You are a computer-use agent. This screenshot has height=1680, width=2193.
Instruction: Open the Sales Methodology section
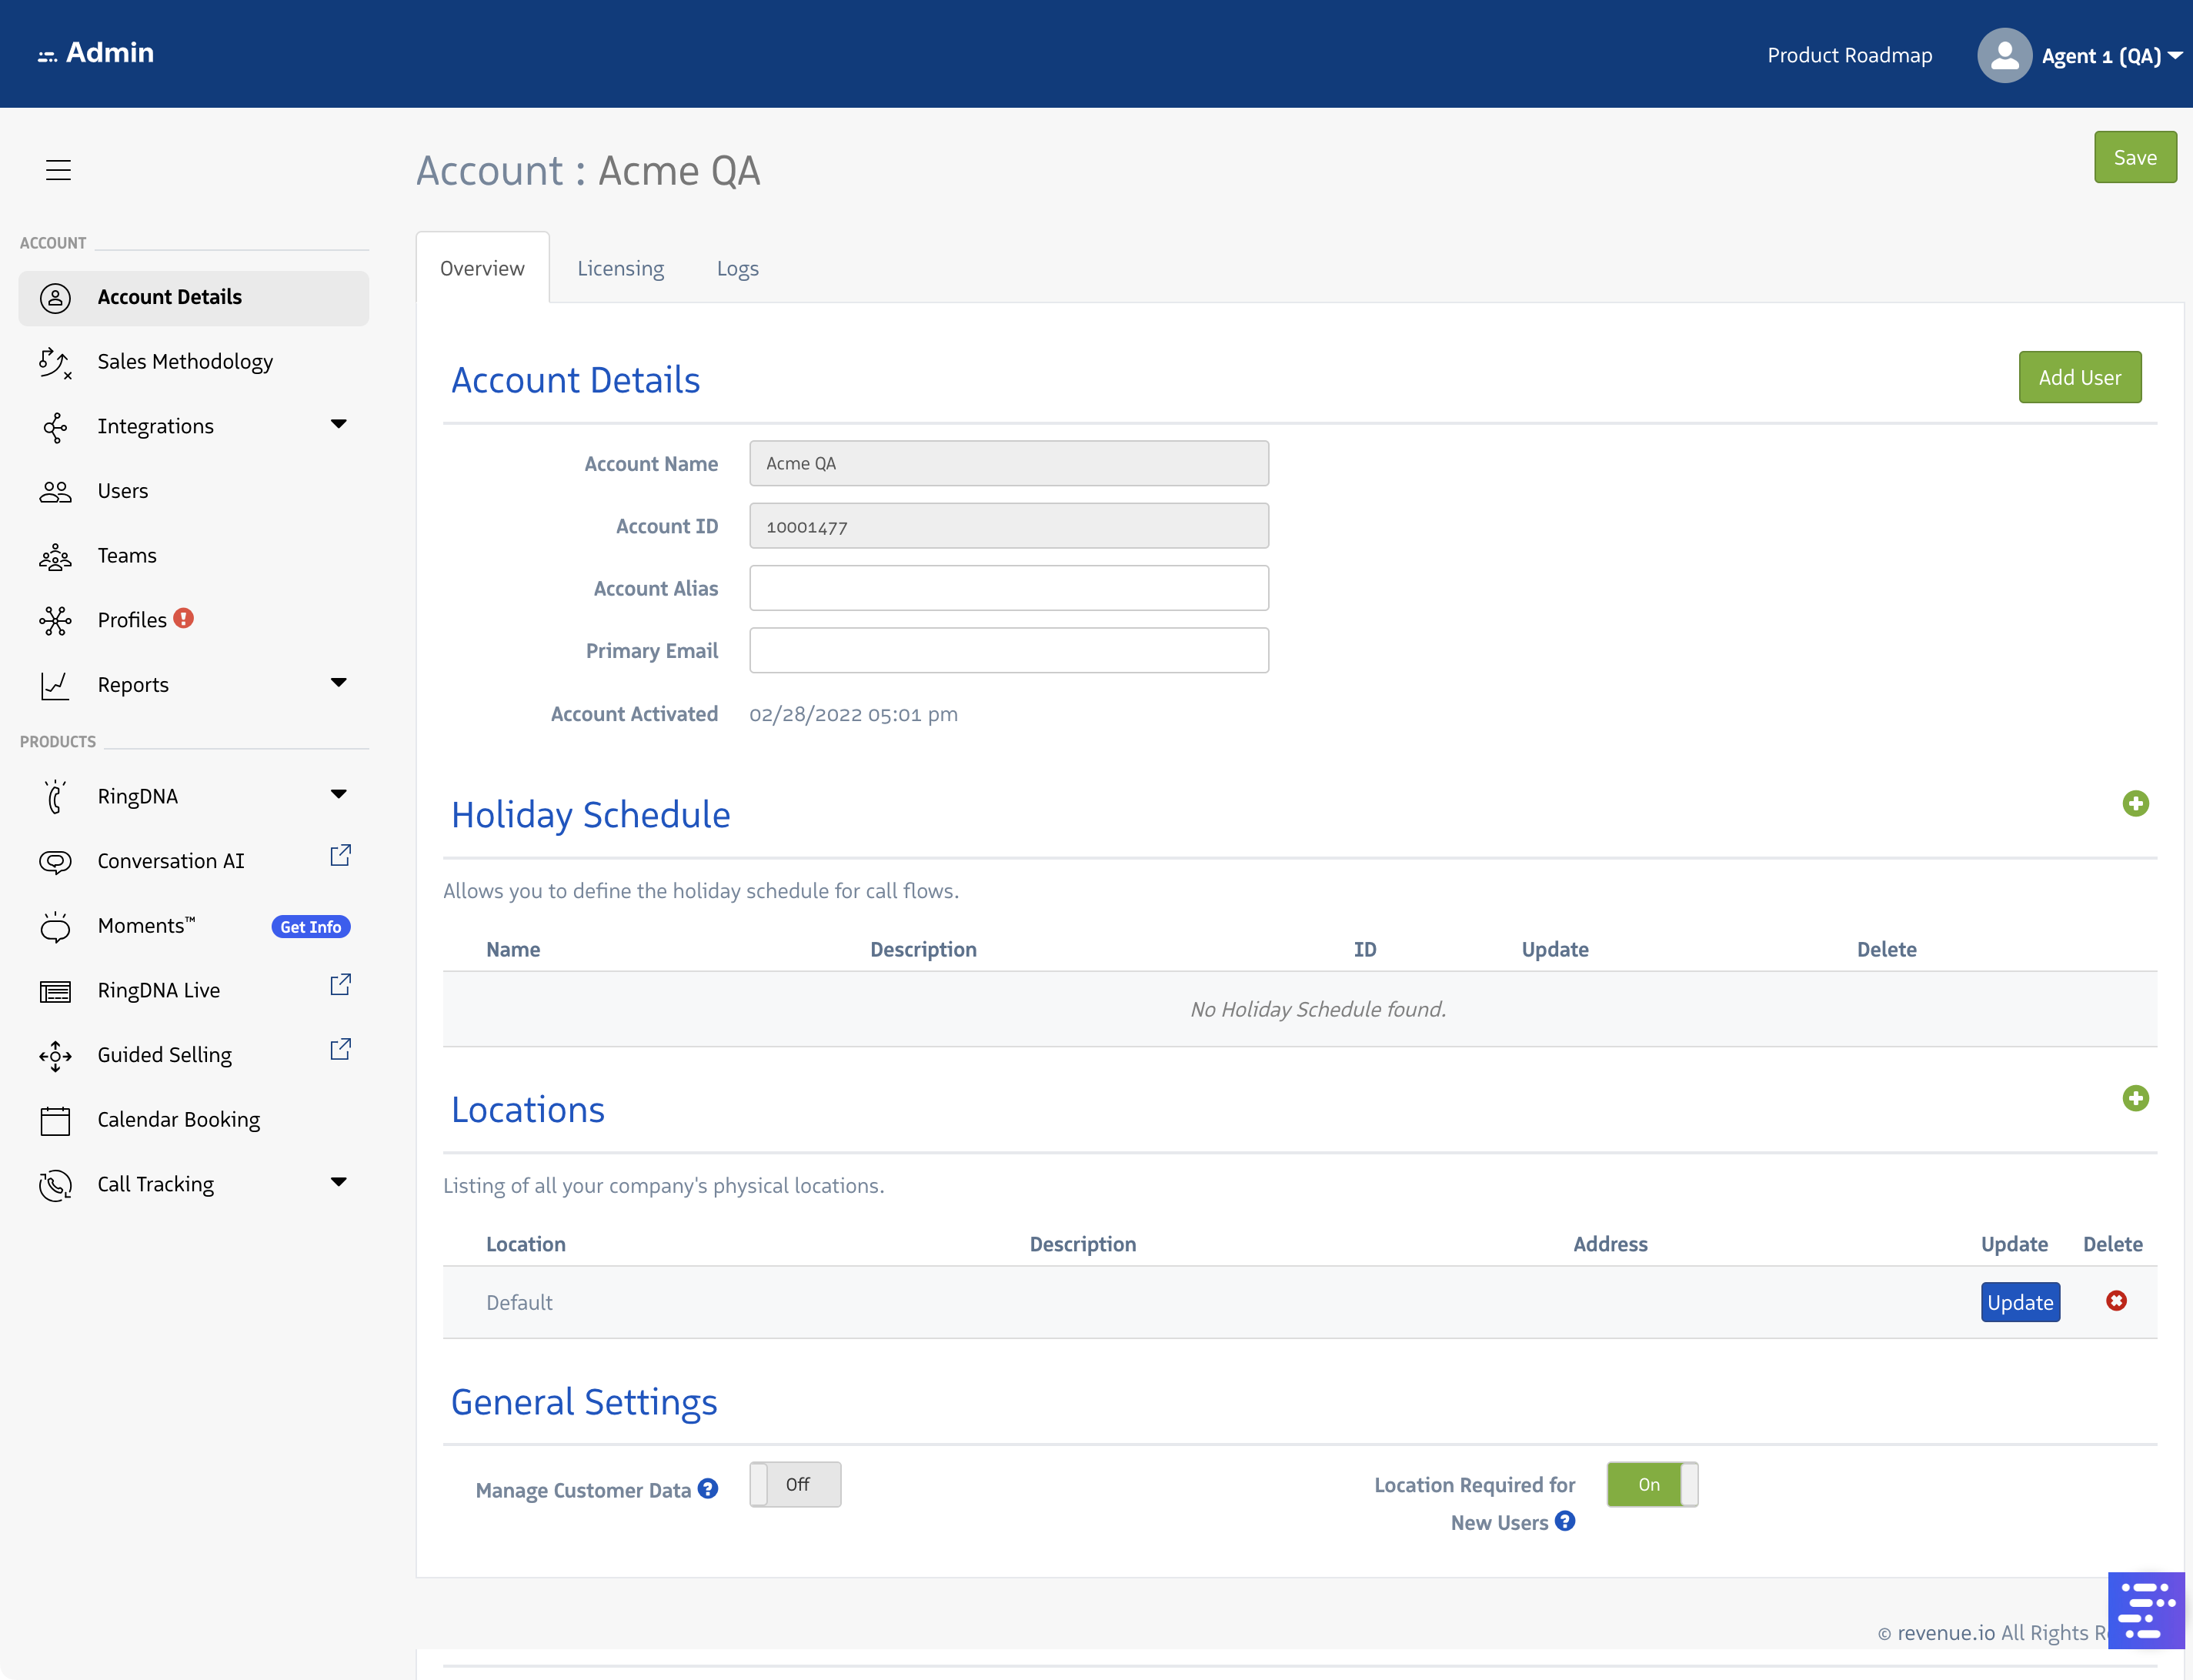185,361
